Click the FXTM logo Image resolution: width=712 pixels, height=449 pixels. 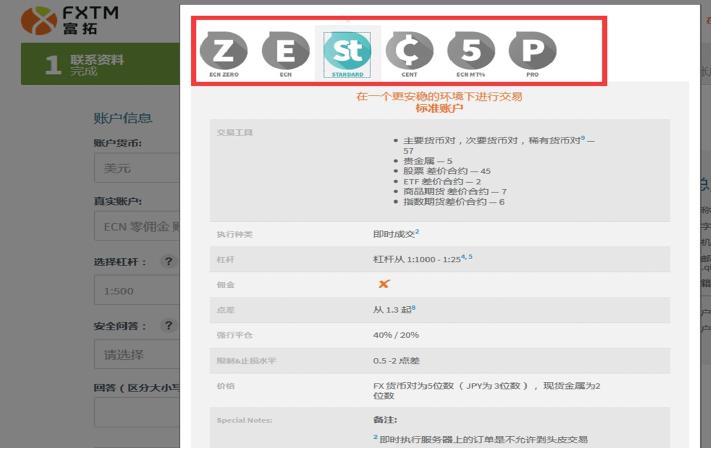point(70,20)
